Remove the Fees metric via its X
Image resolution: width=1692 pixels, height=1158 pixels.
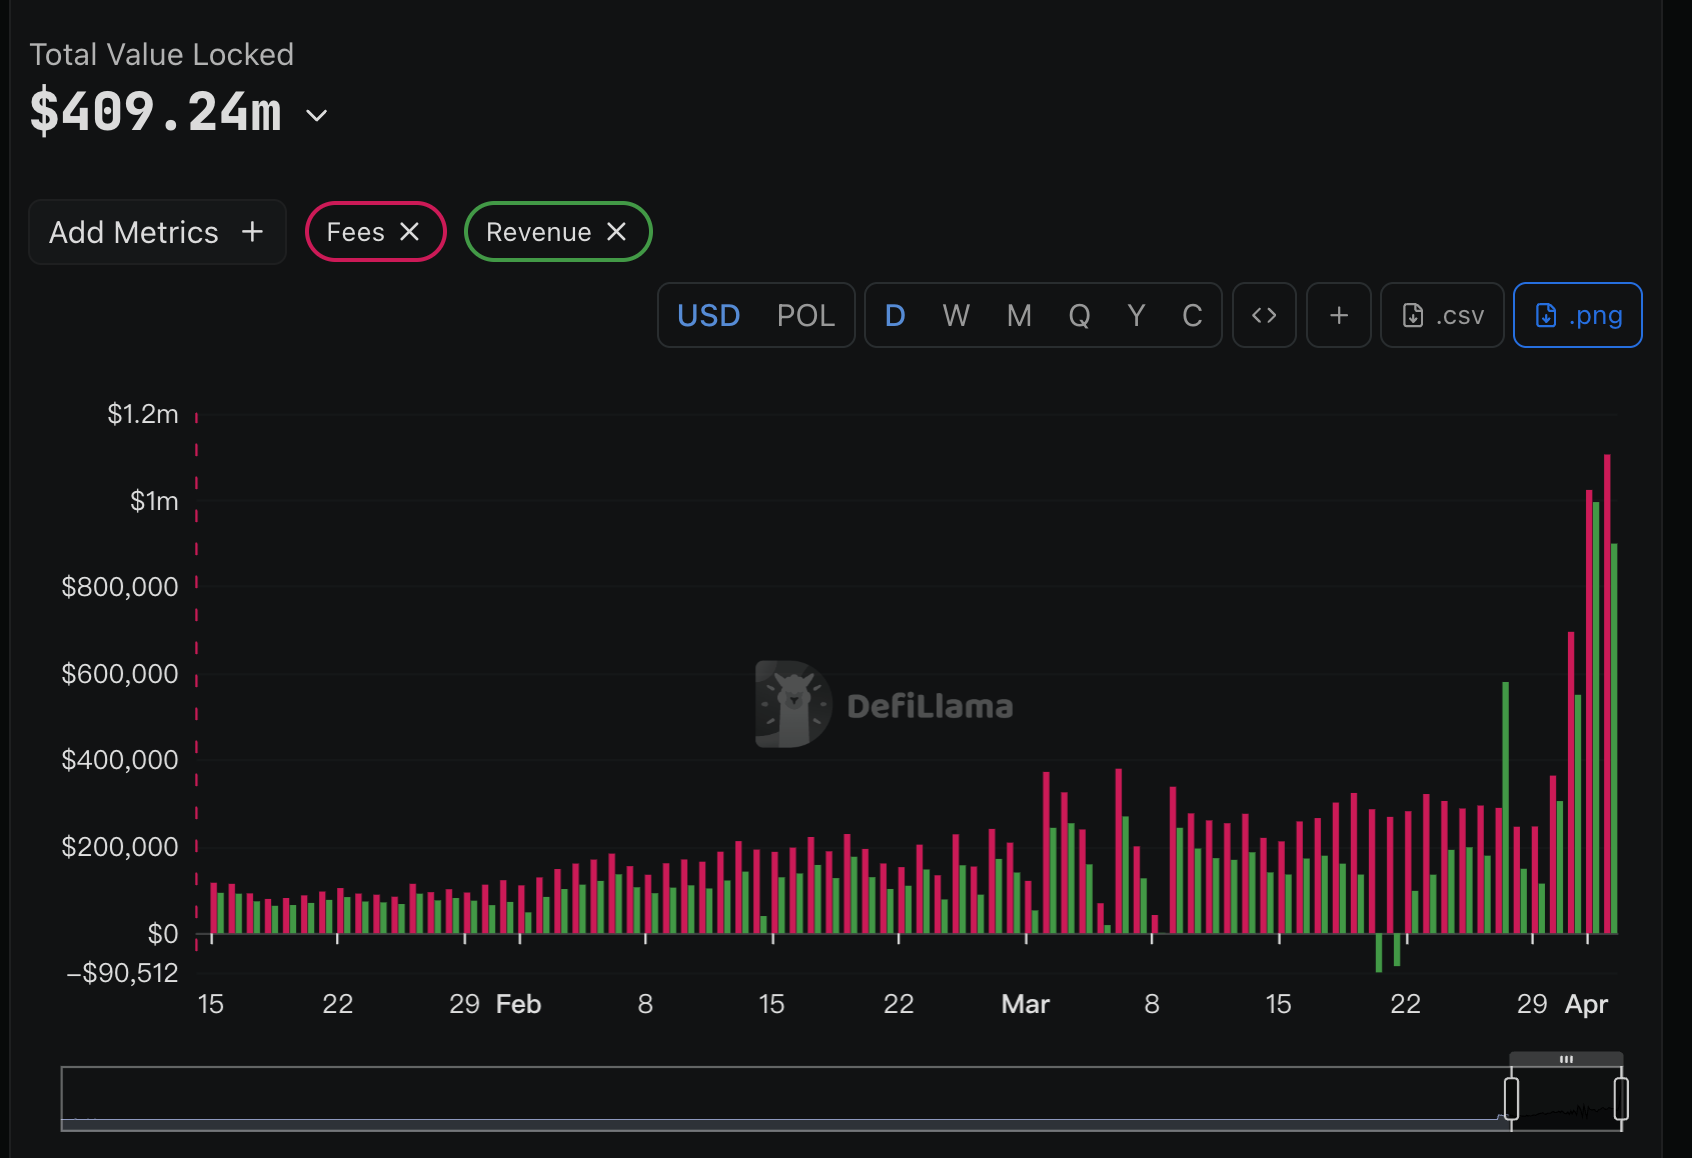click(x=409, y=232)
